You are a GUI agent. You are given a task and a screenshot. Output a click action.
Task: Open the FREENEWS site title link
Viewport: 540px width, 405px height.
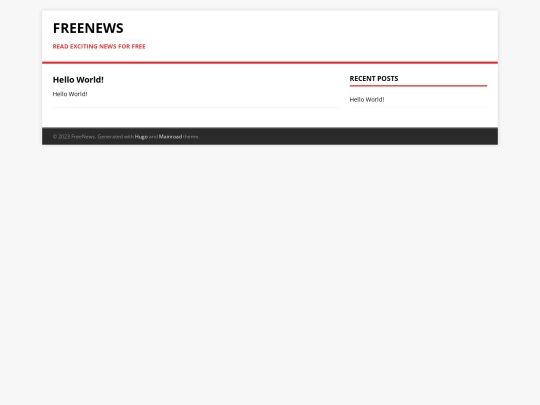point(88,28)
